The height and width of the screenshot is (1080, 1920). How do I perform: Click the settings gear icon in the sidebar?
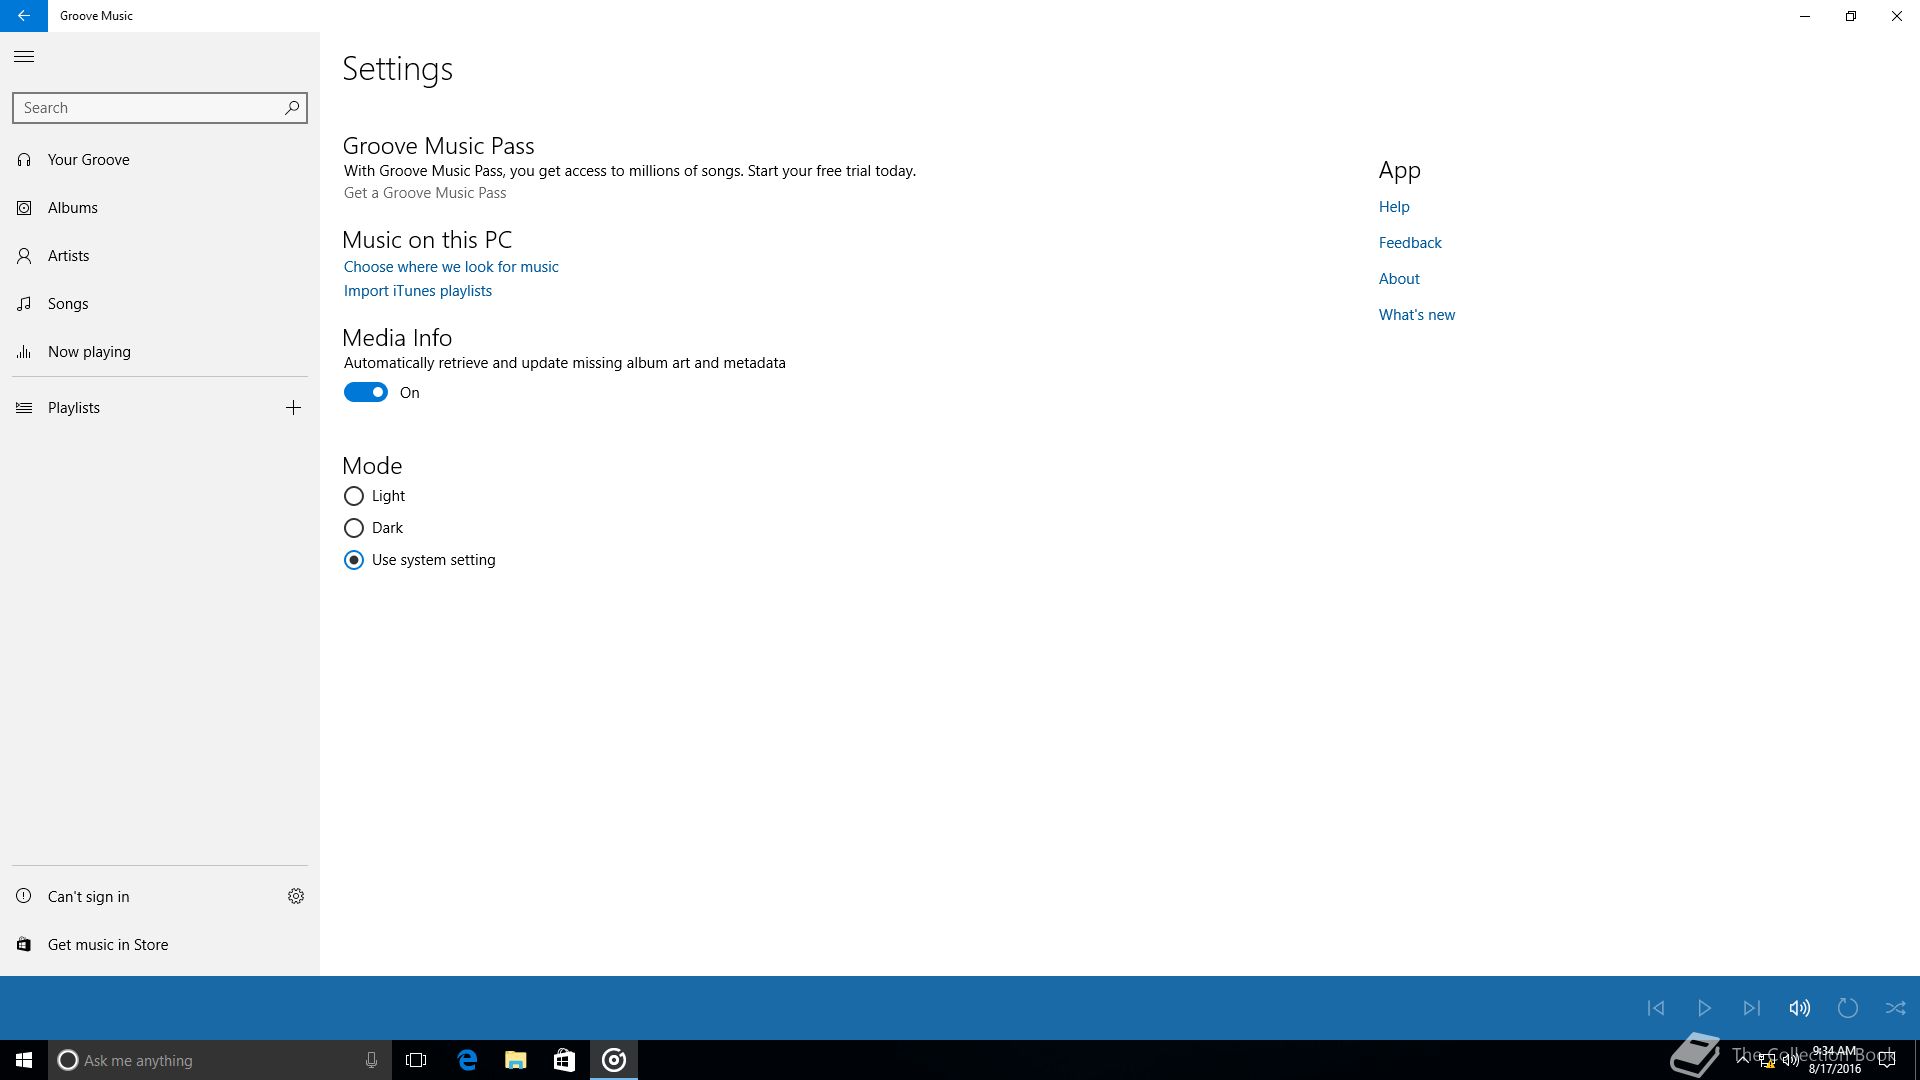296,896
